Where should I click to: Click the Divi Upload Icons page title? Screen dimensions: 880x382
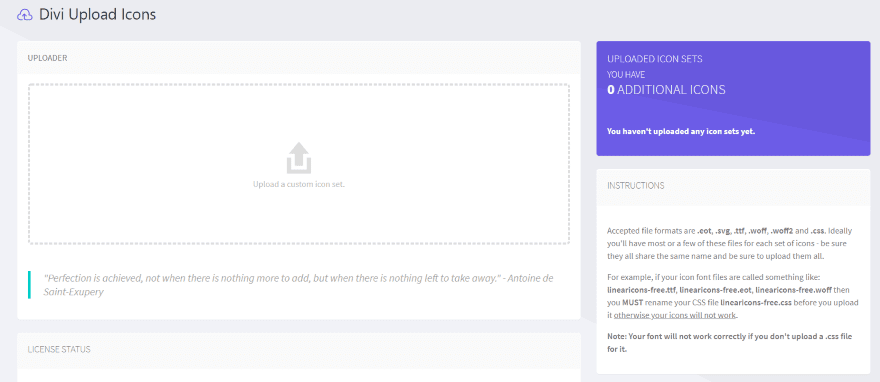97,15
